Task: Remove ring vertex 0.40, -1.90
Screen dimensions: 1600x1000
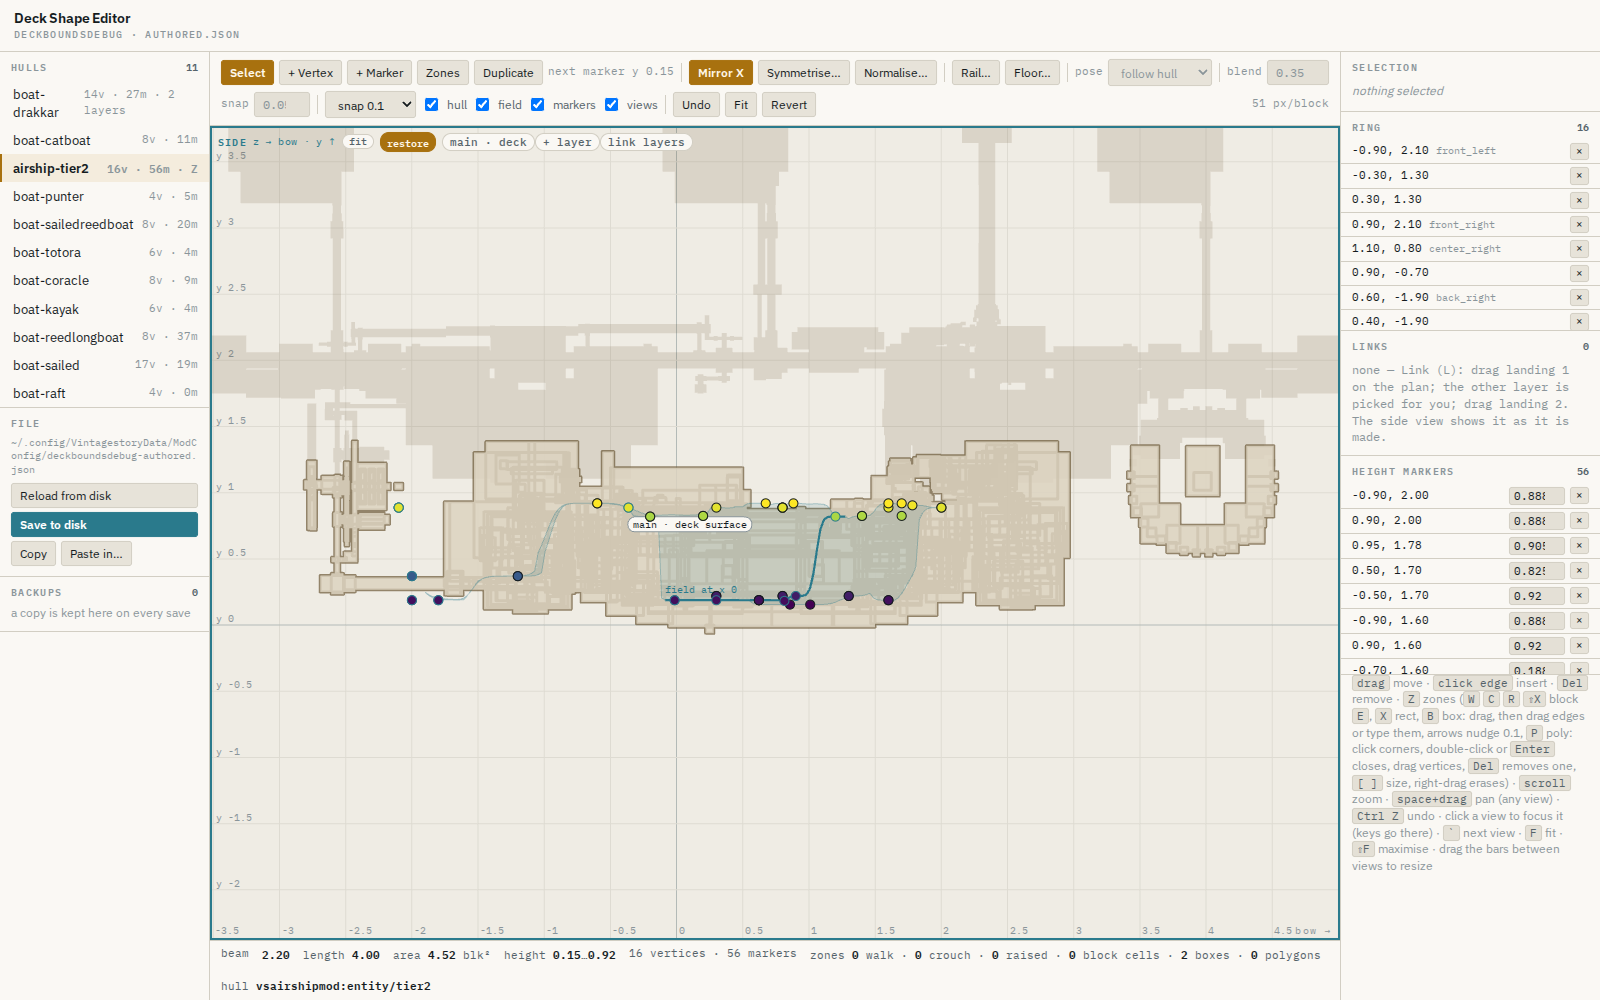Action: (1579, 322)
